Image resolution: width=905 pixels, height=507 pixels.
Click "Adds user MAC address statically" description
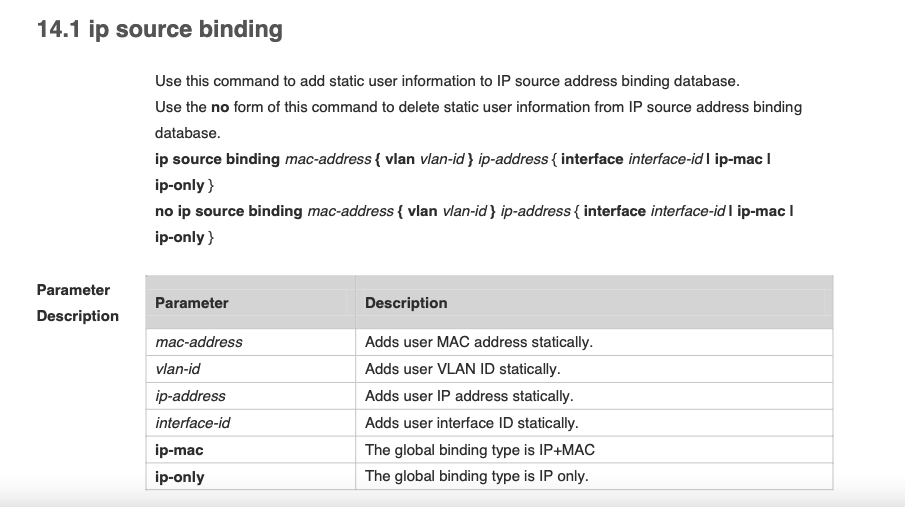[x=479, y=342]
